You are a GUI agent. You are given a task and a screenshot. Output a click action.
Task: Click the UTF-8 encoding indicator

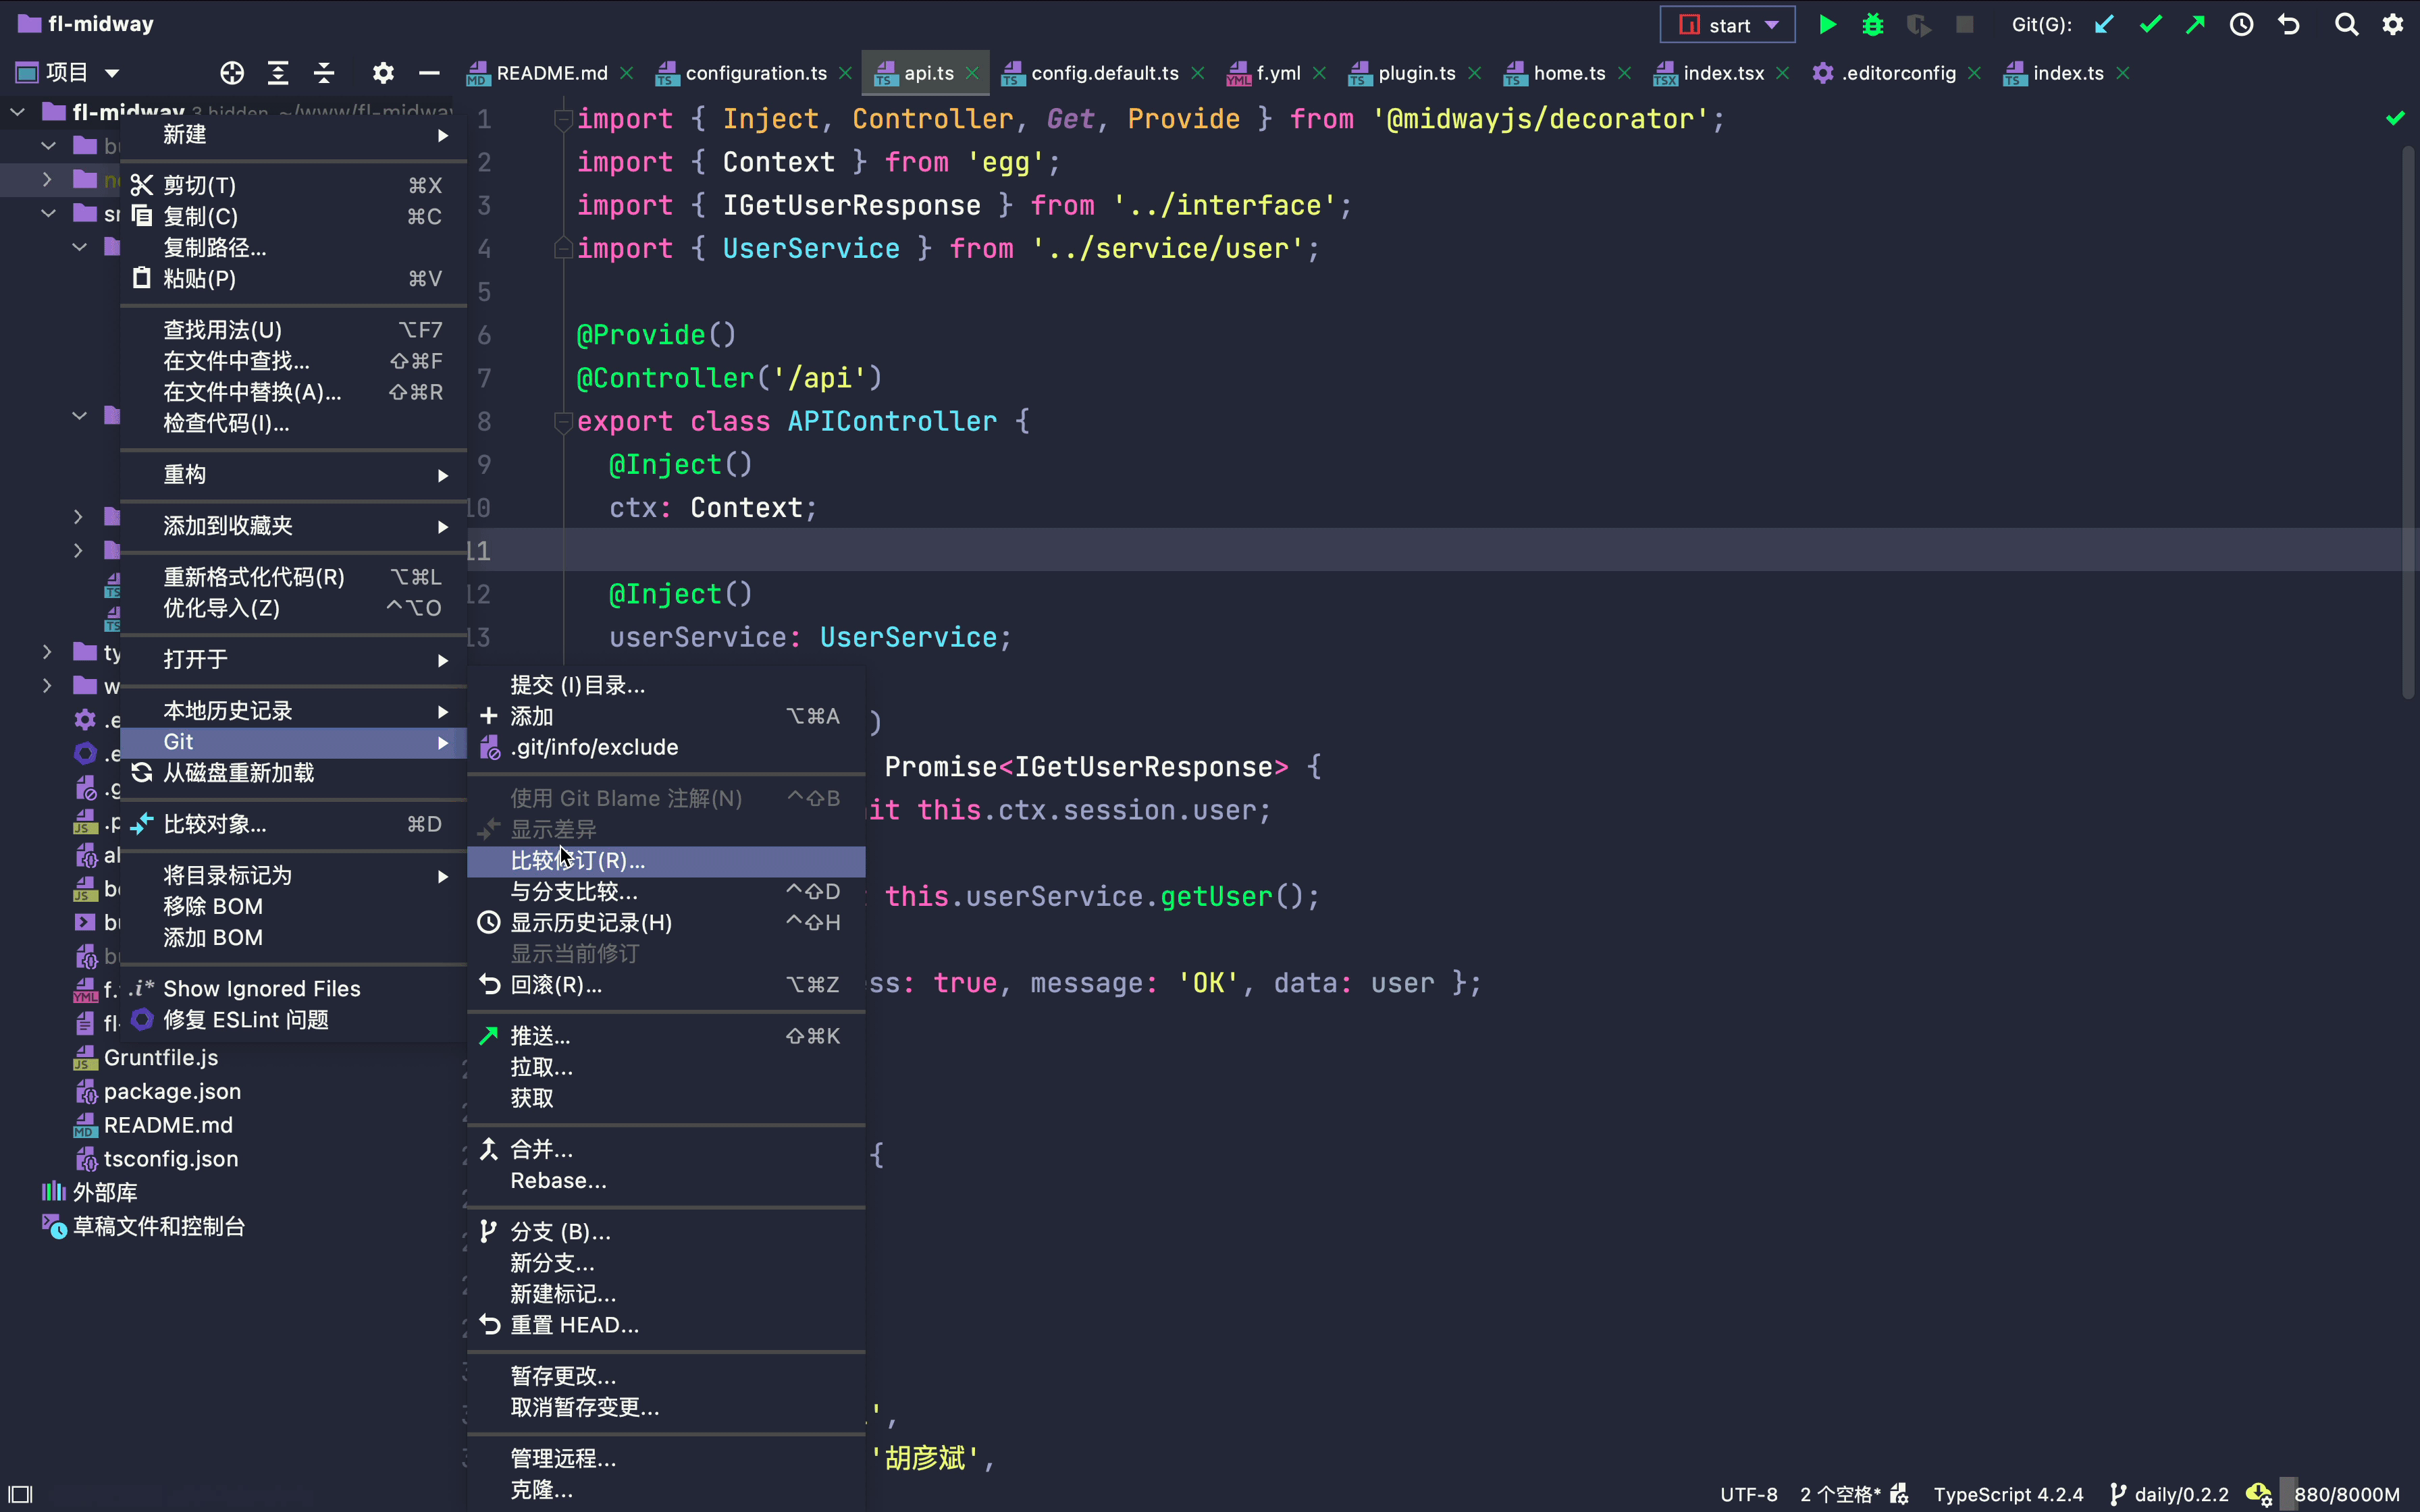[x=1748, y=1494]
